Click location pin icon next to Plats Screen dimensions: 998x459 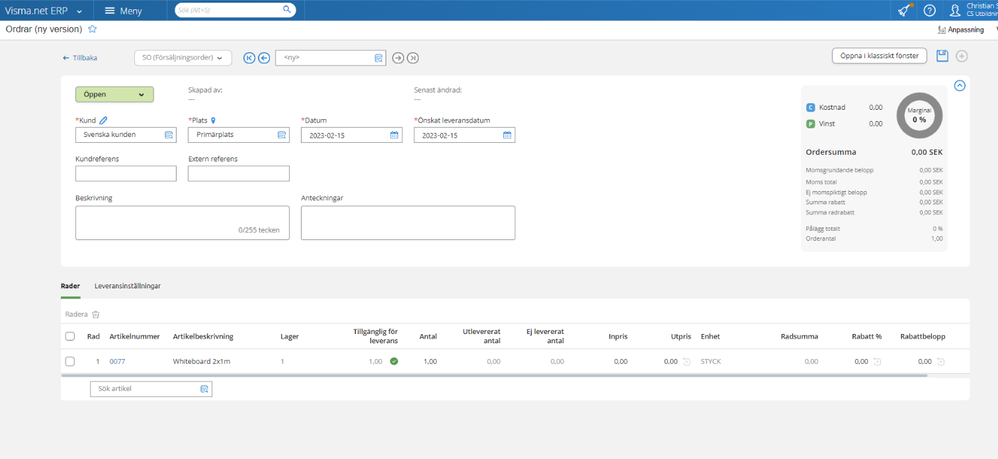click(x=213, y=120)
